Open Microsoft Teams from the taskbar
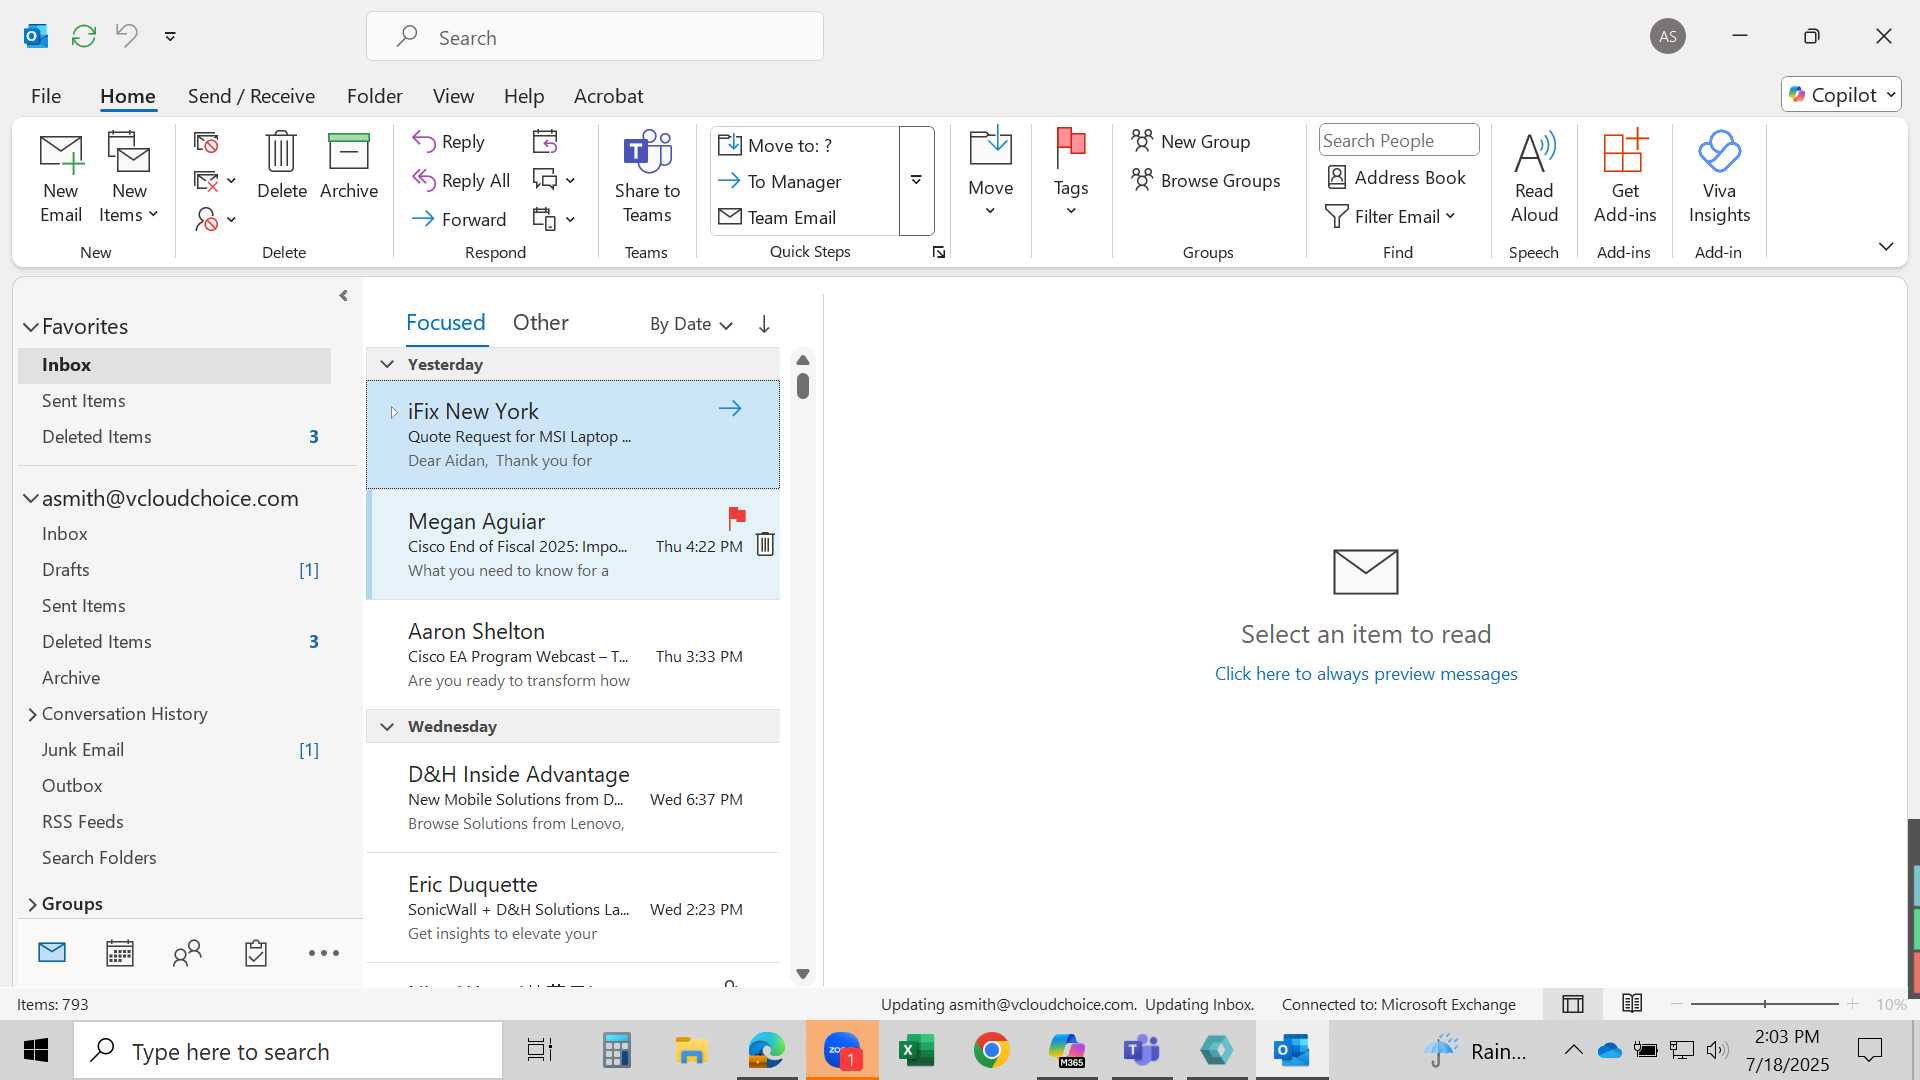This screenshot has height=1080, width=1920. click(1141, 1051)
